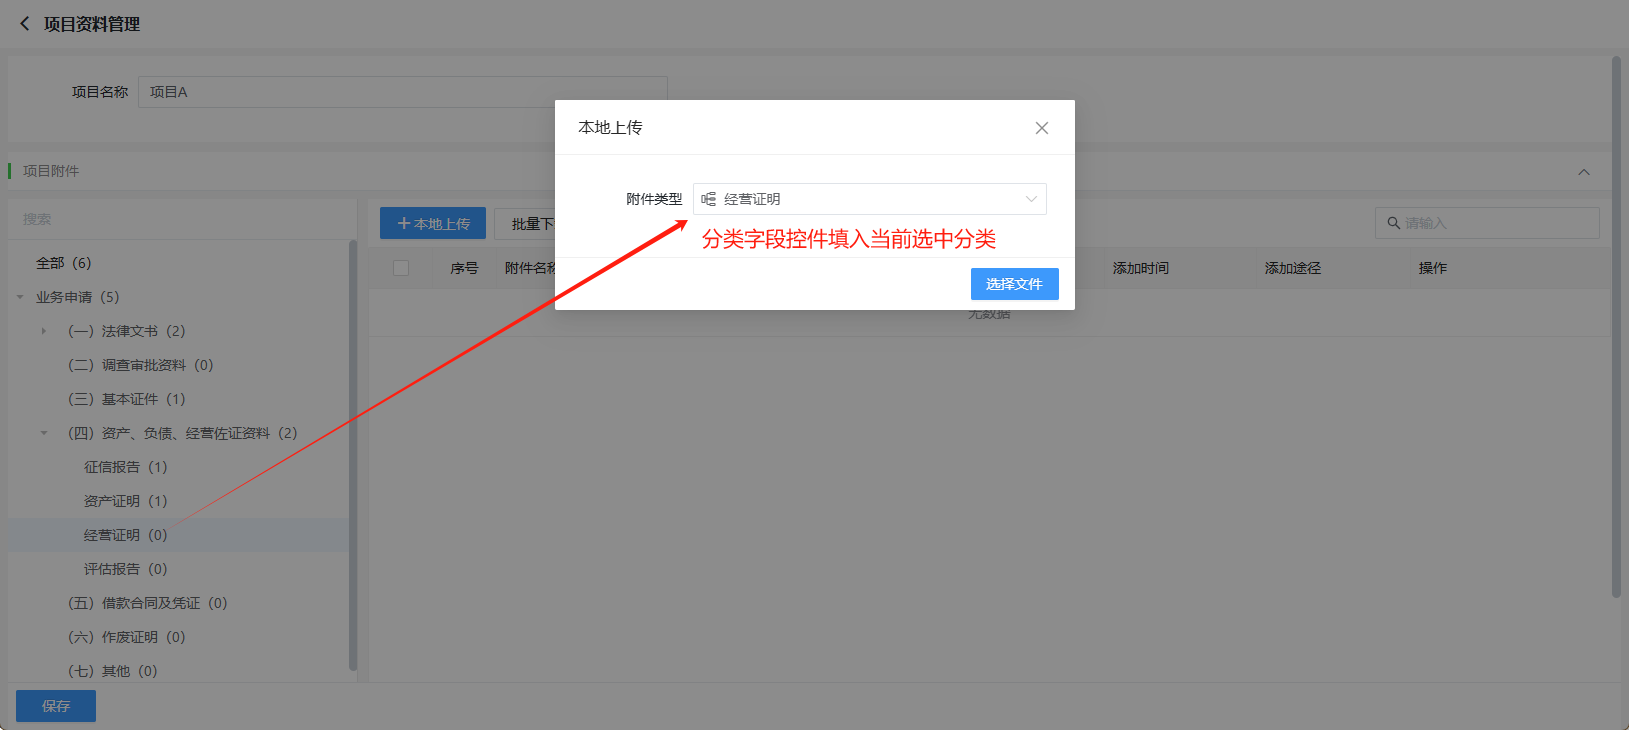Select 评估报告 (0) category
The width and height of the screenshot is (1629, 730).
(125, 569)
